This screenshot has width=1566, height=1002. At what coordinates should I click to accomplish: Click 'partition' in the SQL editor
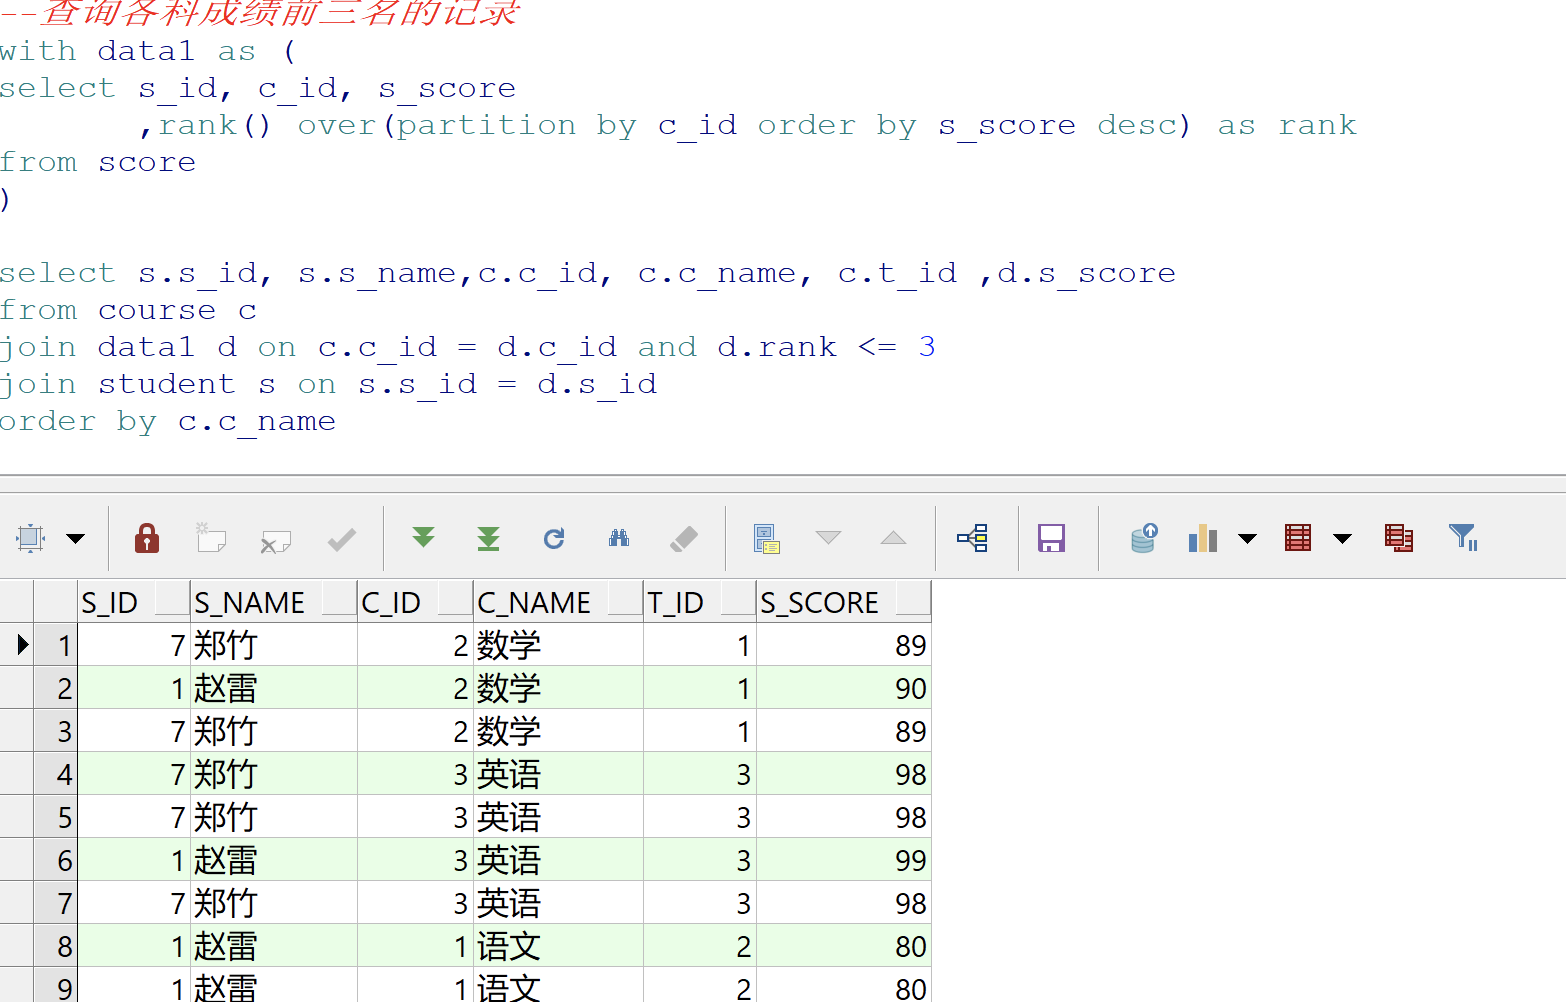click(x=487, y=125)
